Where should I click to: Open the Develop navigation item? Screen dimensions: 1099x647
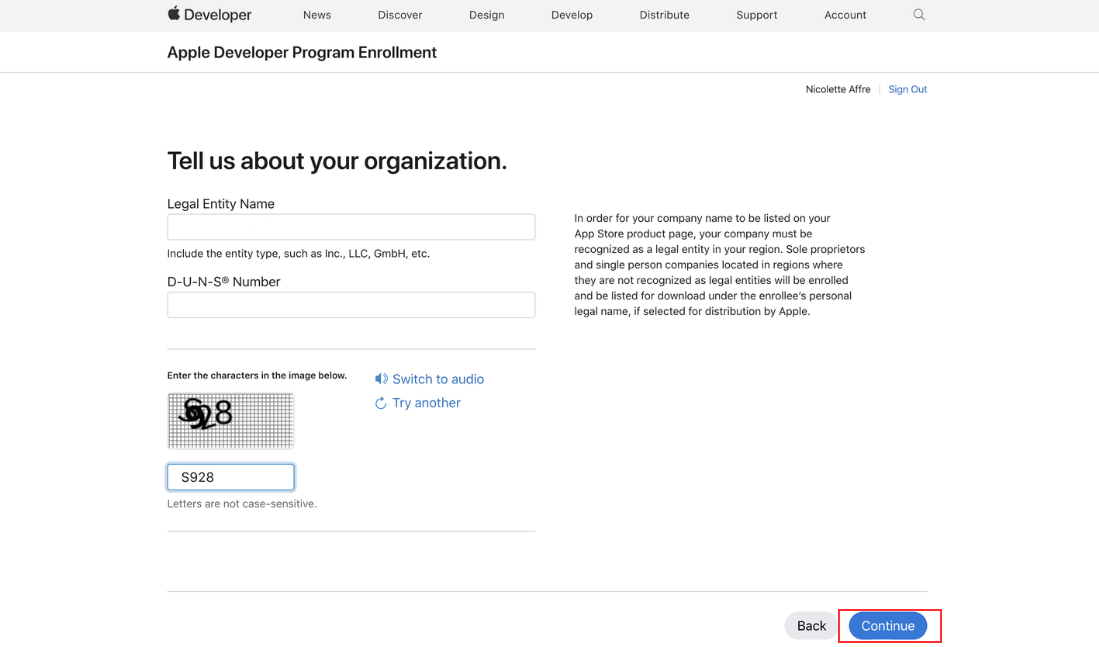click(x=572, y=15)
